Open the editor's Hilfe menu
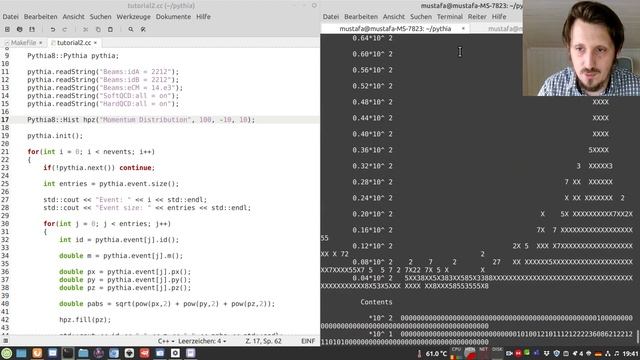This screenshot has width=640, height=360. tap(203, 17)
